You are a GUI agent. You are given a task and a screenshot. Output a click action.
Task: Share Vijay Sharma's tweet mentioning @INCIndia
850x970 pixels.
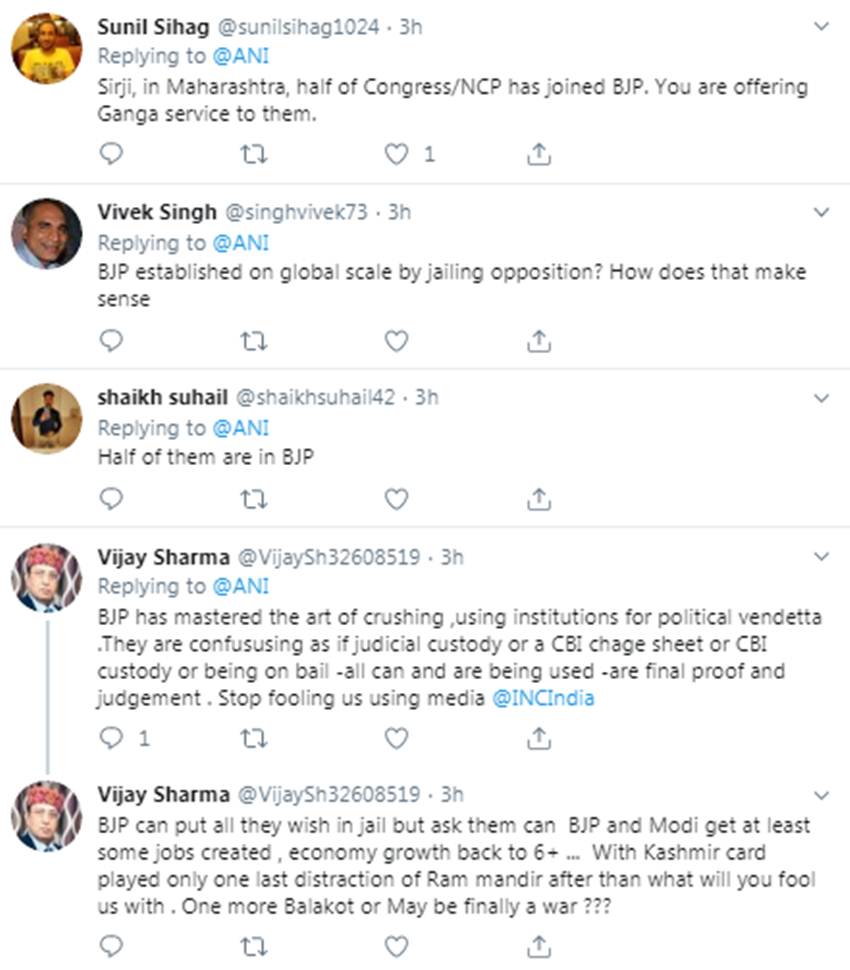[538, 738]
